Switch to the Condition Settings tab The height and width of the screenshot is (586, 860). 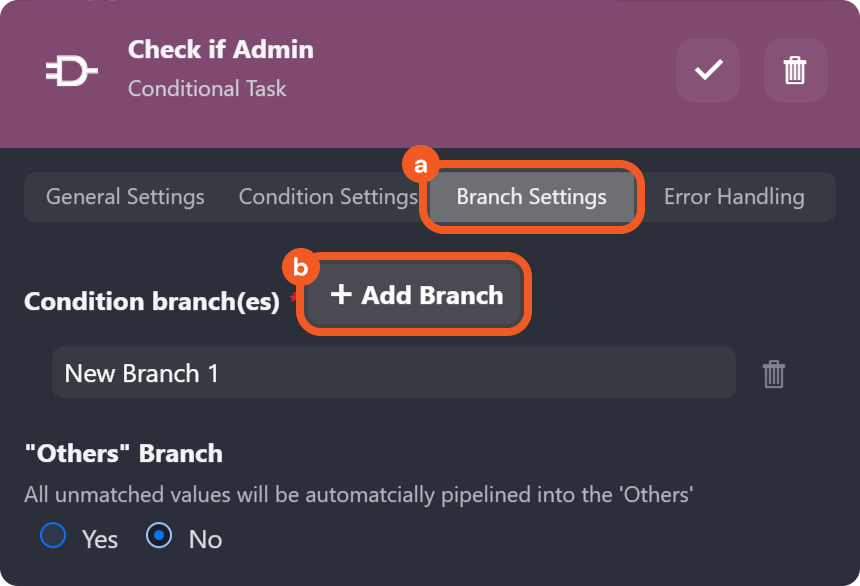click(x=328, y=197)
